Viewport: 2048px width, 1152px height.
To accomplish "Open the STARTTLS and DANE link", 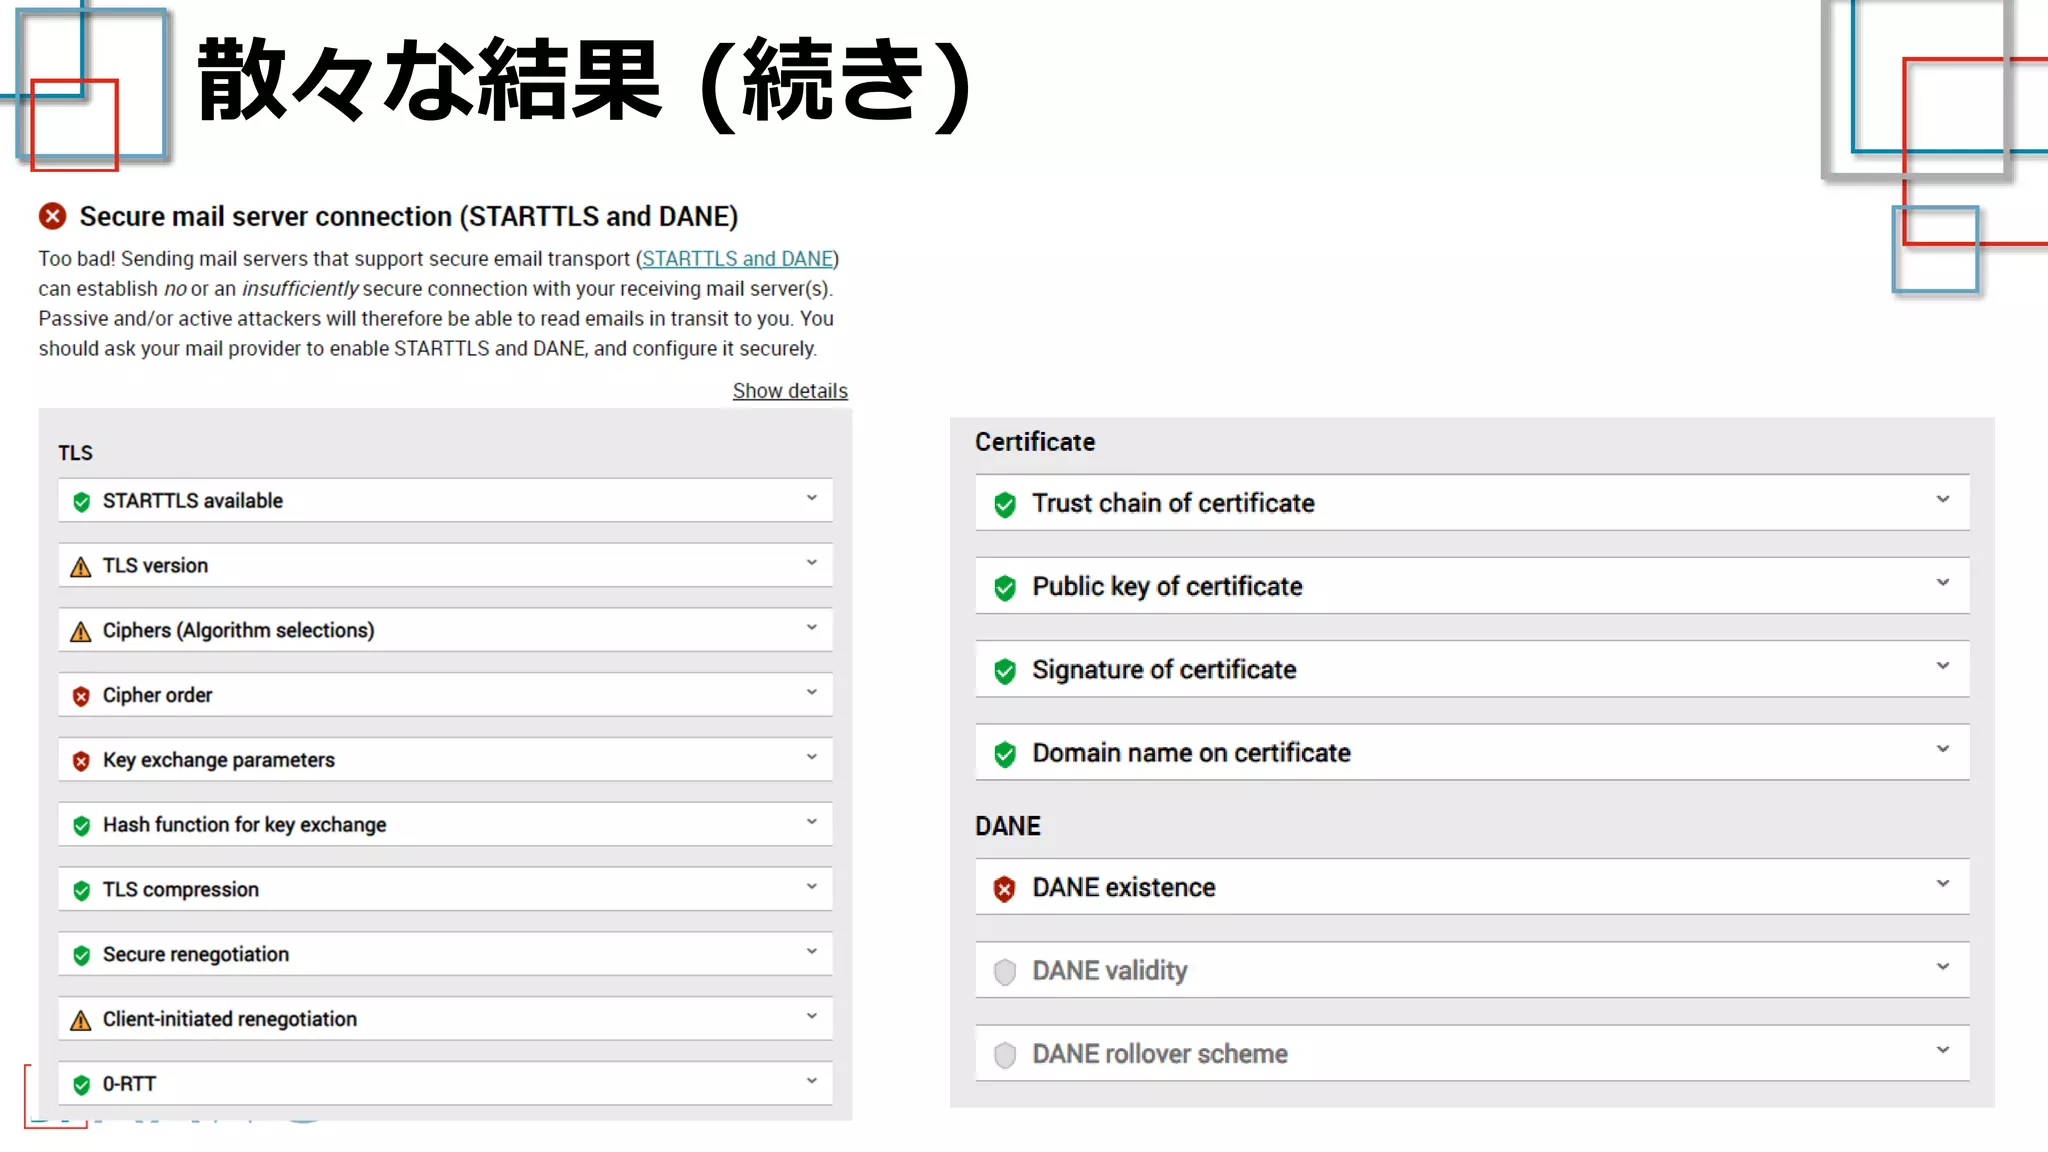I will (738, 259).
